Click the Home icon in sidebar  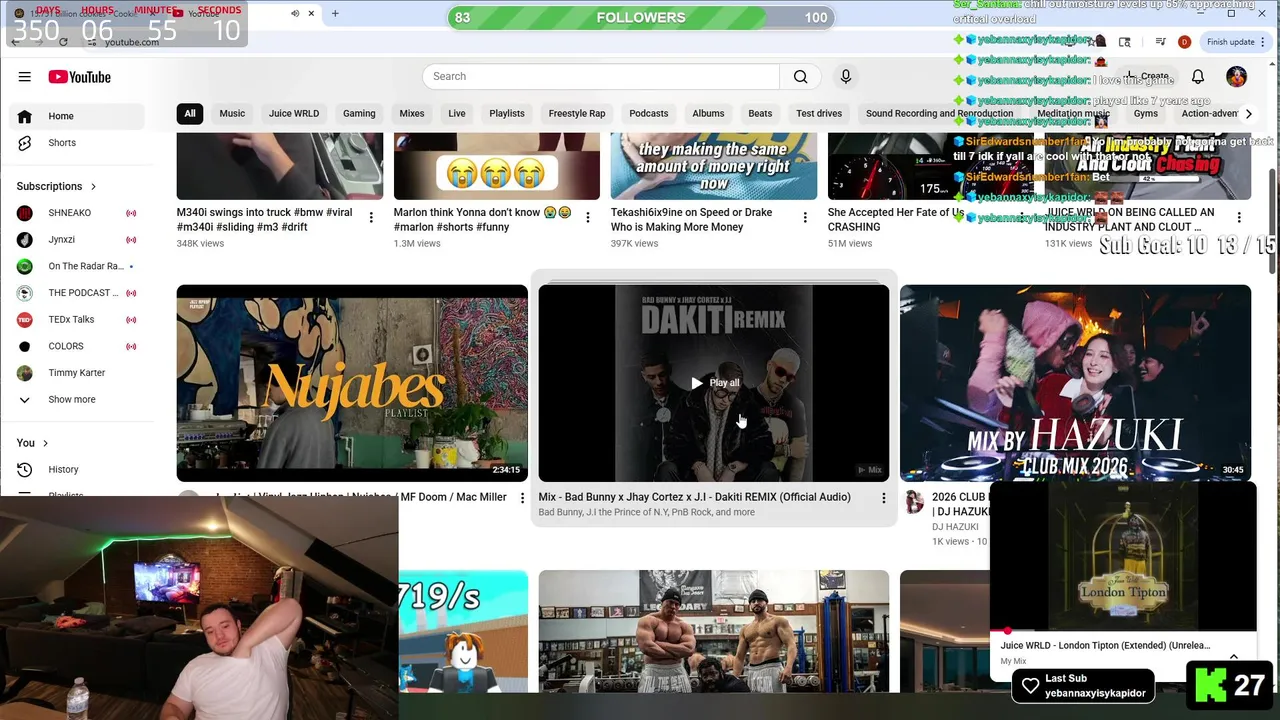point(25,116)
